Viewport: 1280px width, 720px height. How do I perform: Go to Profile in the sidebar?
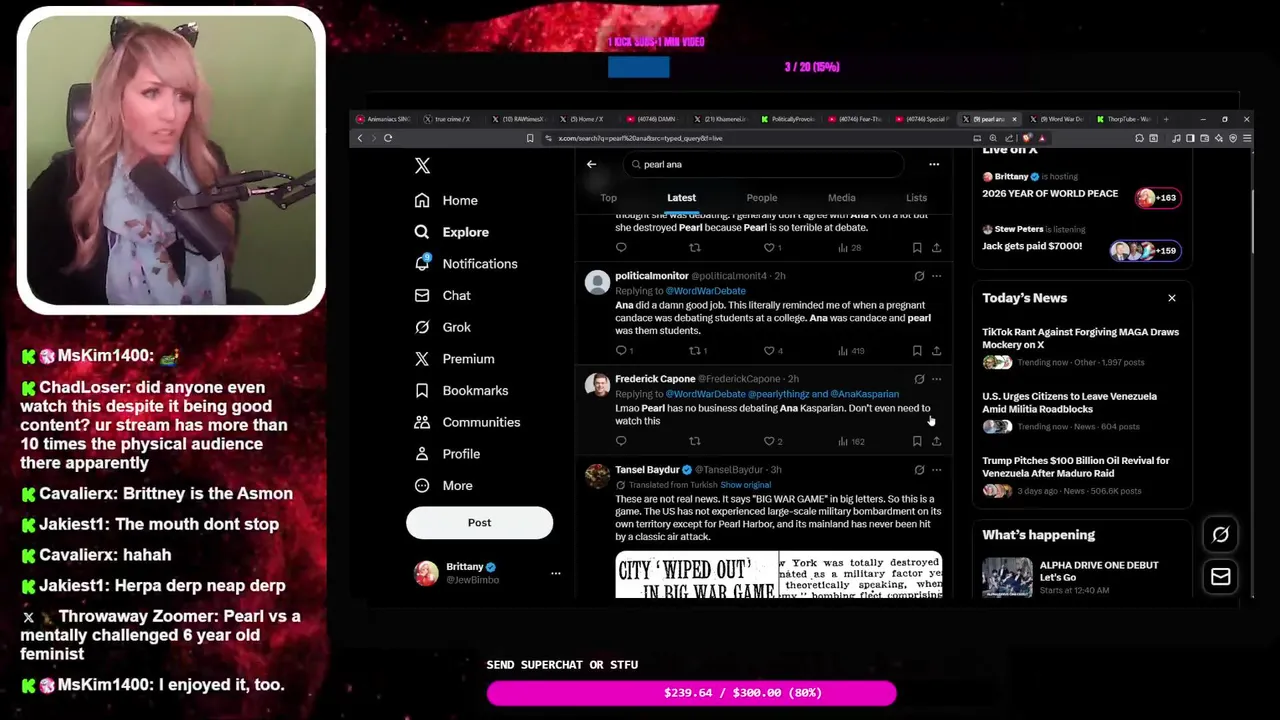pyautogui.click(x=447, y=454)
